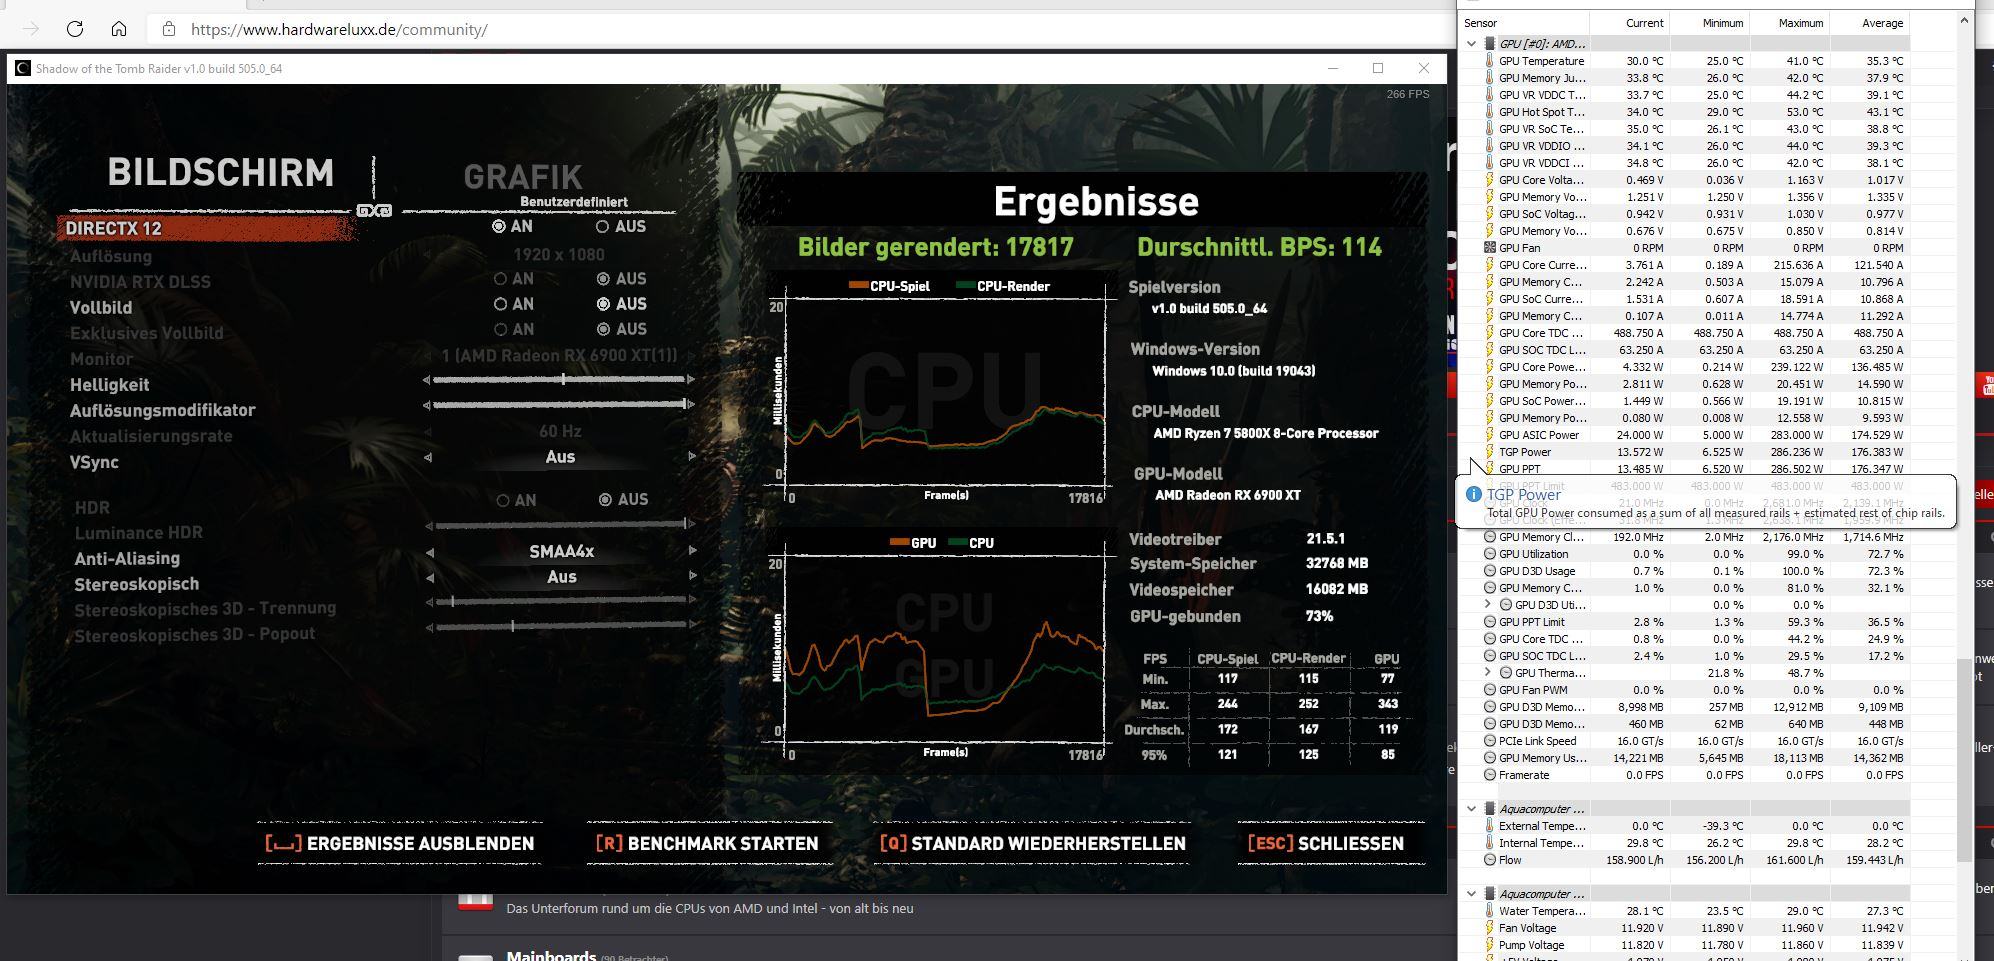The width and height of the screenshot is (1994, 961).
Task: Click the PCIe Link Speed icon
Action: coord(1489,741)
